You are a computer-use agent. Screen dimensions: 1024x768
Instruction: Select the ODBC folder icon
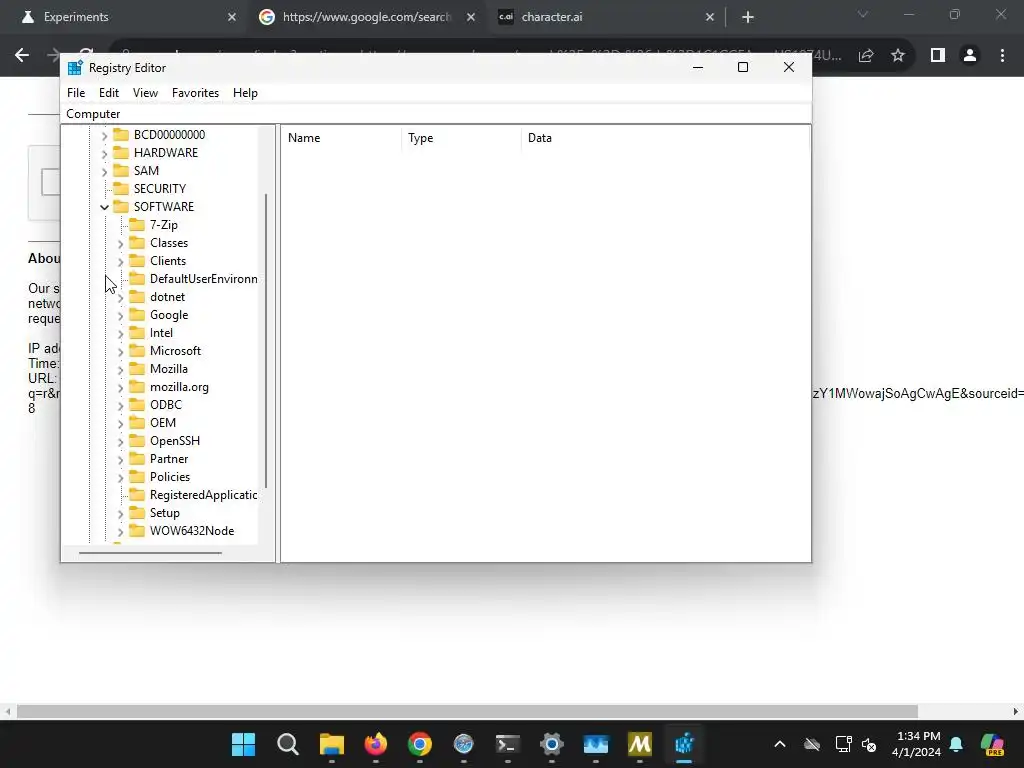(137, 405)
